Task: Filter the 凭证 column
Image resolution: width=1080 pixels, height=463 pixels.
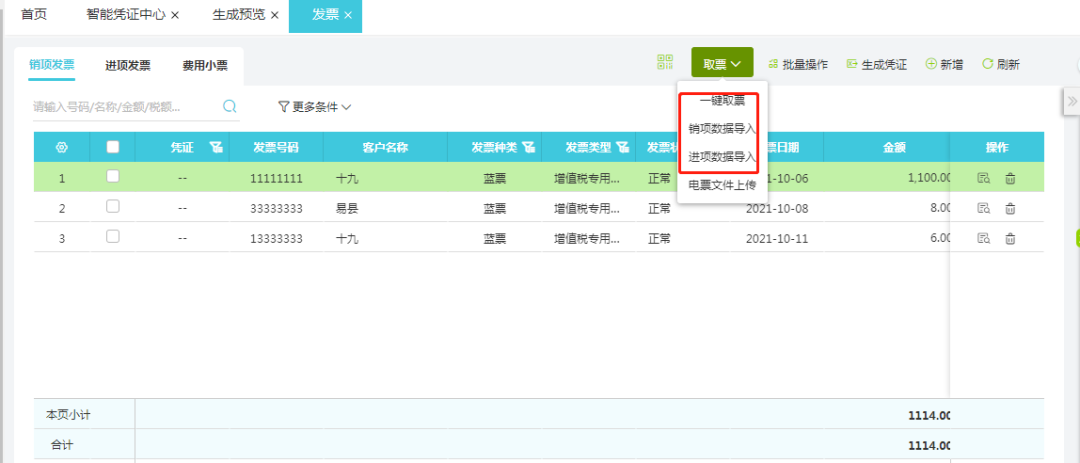Action: coord(216,147)
